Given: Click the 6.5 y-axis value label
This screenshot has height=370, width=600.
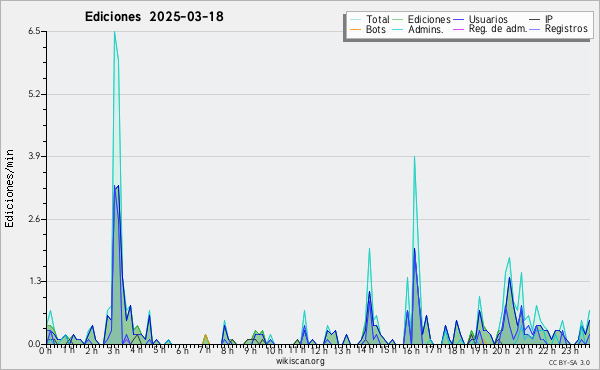Looking at the screenshot, I should tap(34, 31).
